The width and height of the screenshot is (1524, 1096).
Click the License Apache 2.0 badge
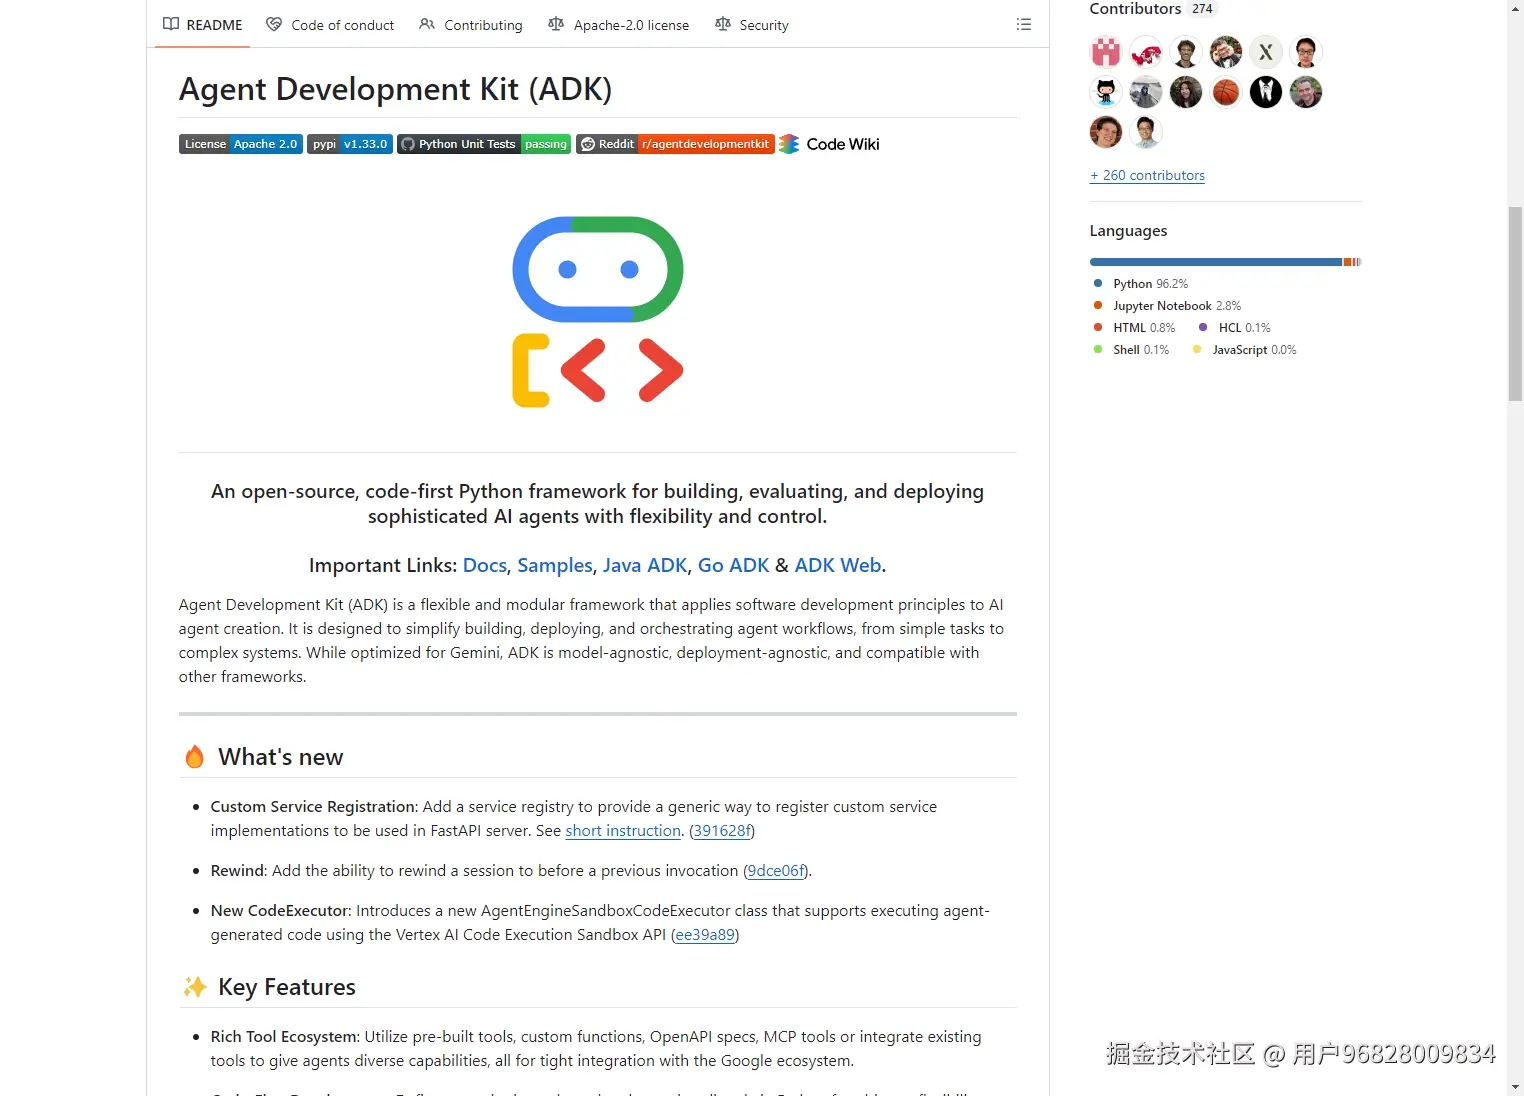pyautogui.click(x=241, y=144)
